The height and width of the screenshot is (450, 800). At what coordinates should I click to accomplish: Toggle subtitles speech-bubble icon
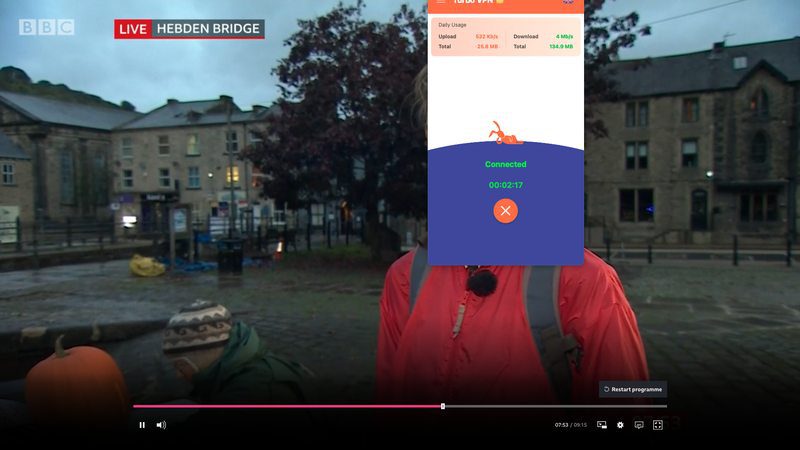point(639,425)
